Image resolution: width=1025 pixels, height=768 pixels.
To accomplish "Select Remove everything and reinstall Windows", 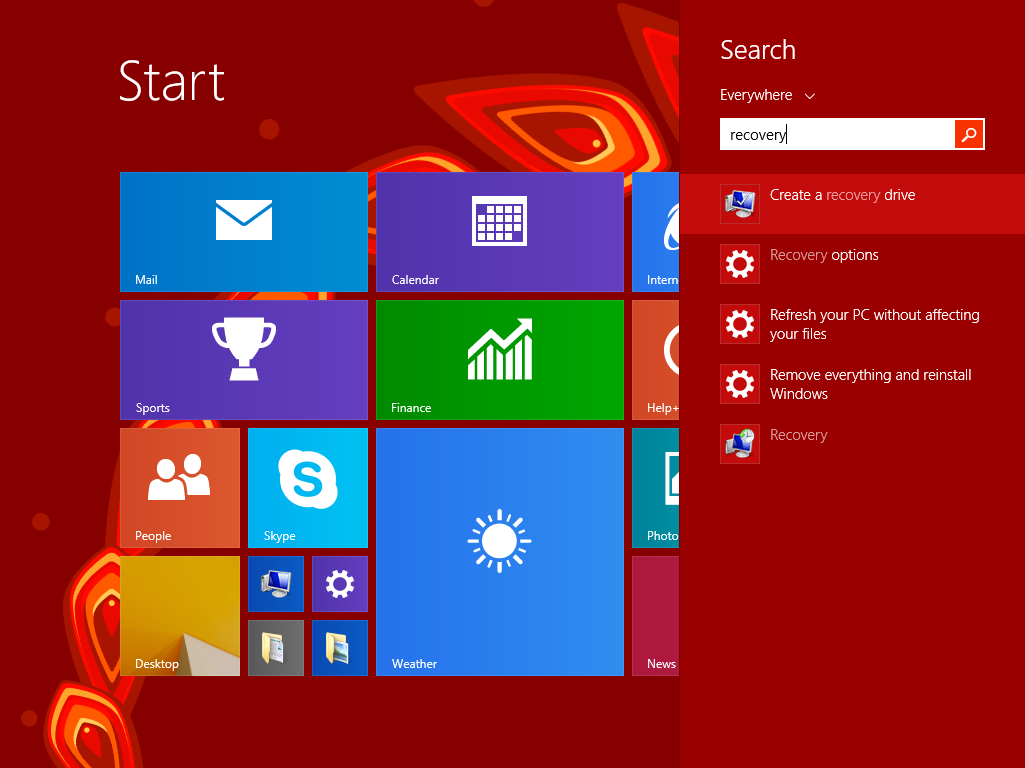I will (x=871, y=384).
